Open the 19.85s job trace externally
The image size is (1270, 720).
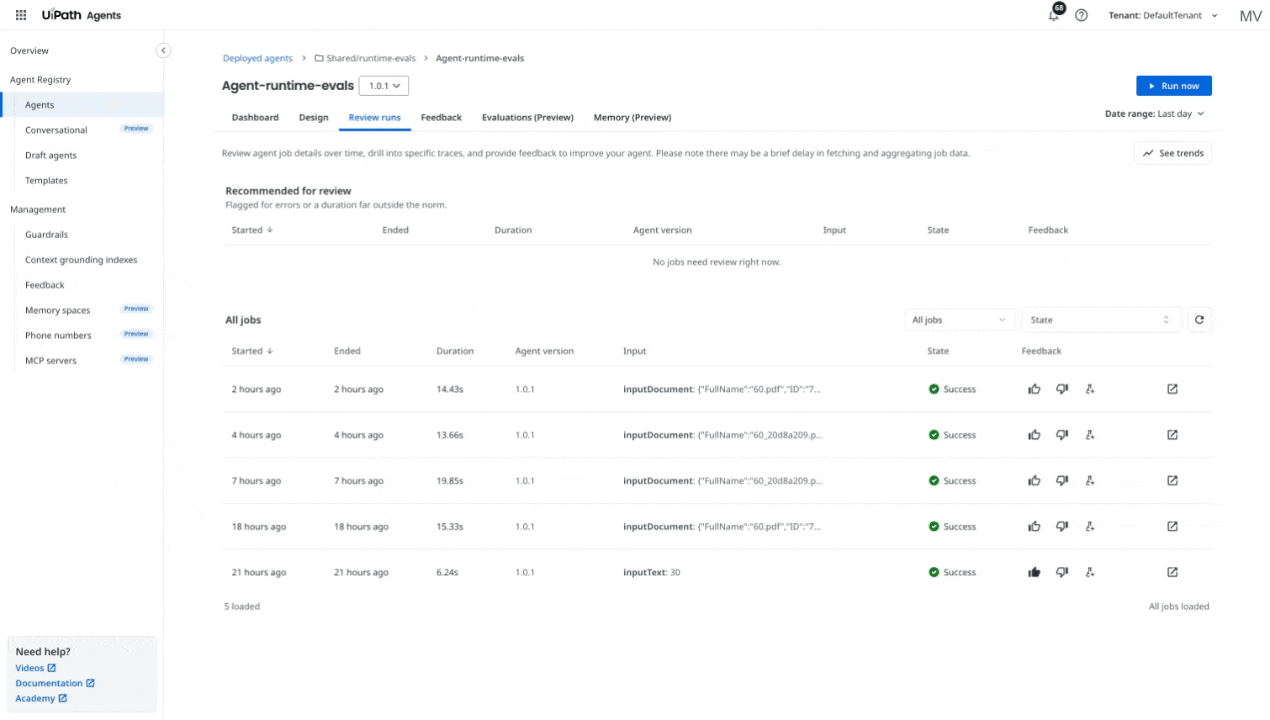click(1172, 481)
